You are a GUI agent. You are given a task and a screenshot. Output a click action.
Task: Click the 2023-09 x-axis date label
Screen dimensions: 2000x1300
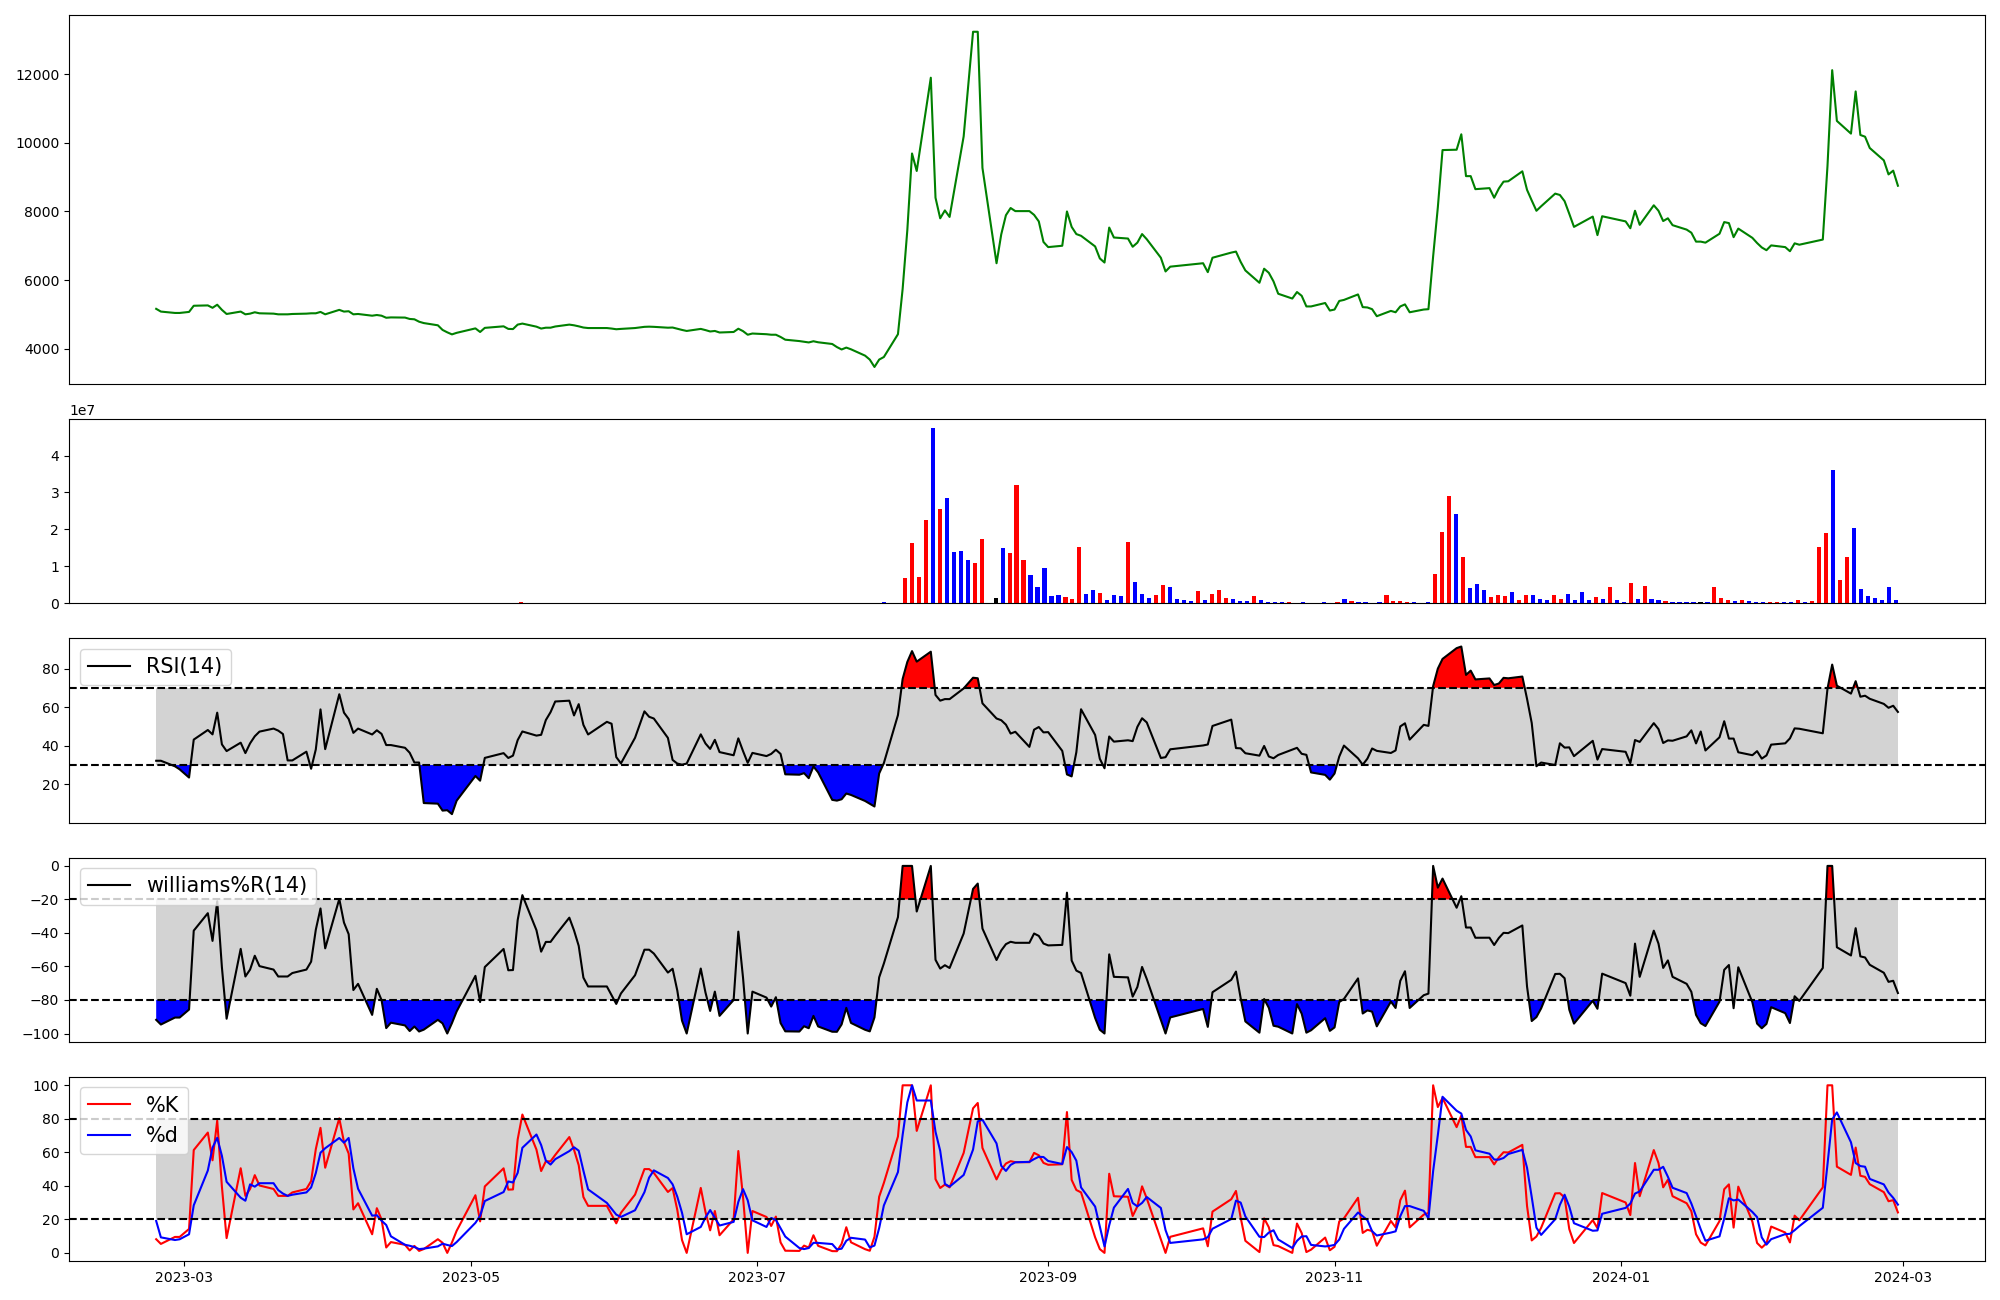[x=1048, y=1277]
